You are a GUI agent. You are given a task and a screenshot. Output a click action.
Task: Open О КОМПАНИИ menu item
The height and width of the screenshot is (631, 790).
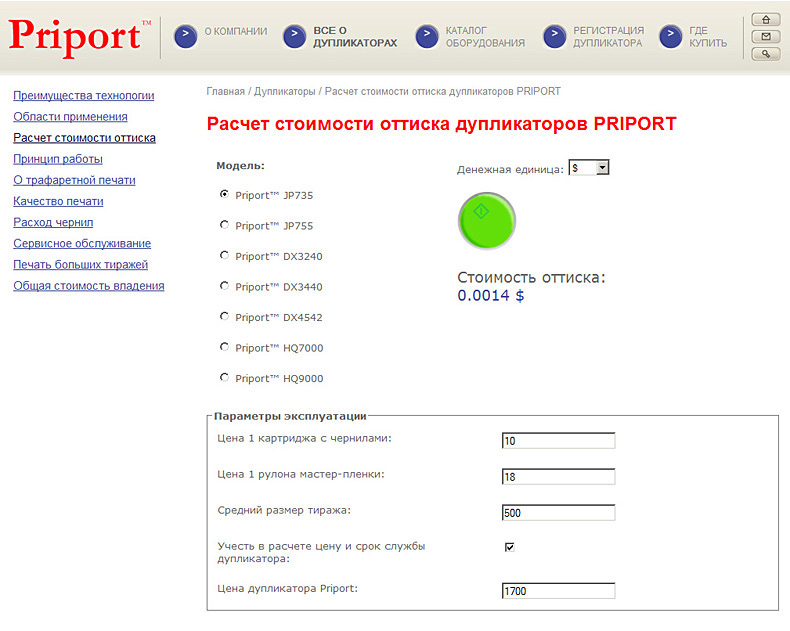pyautogui.click(x=236, y=31)
